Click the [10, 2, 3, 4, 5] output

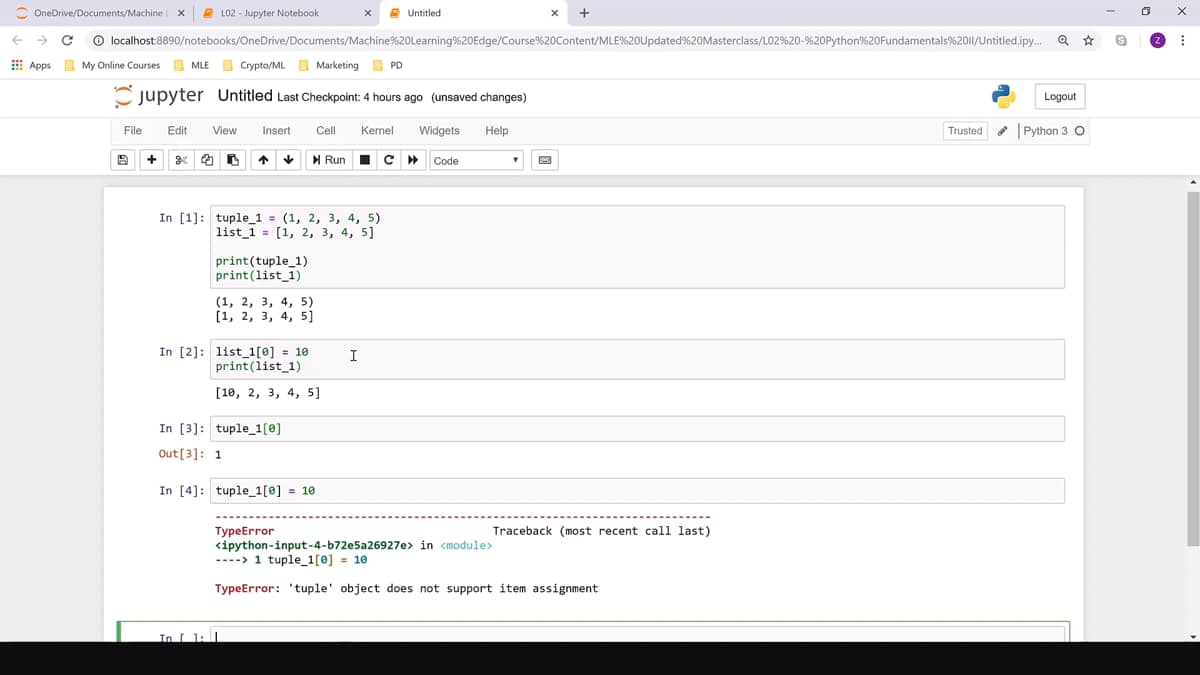[x=267, y=393]
